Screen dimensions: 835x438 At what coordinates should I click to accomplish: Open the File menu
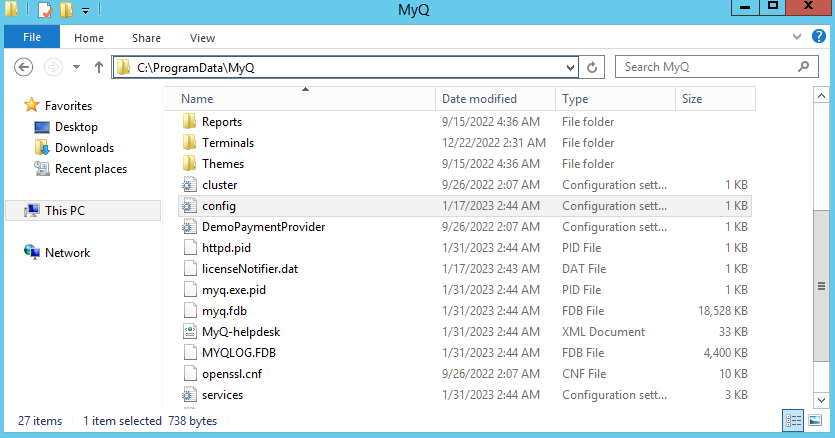point(31,37)
